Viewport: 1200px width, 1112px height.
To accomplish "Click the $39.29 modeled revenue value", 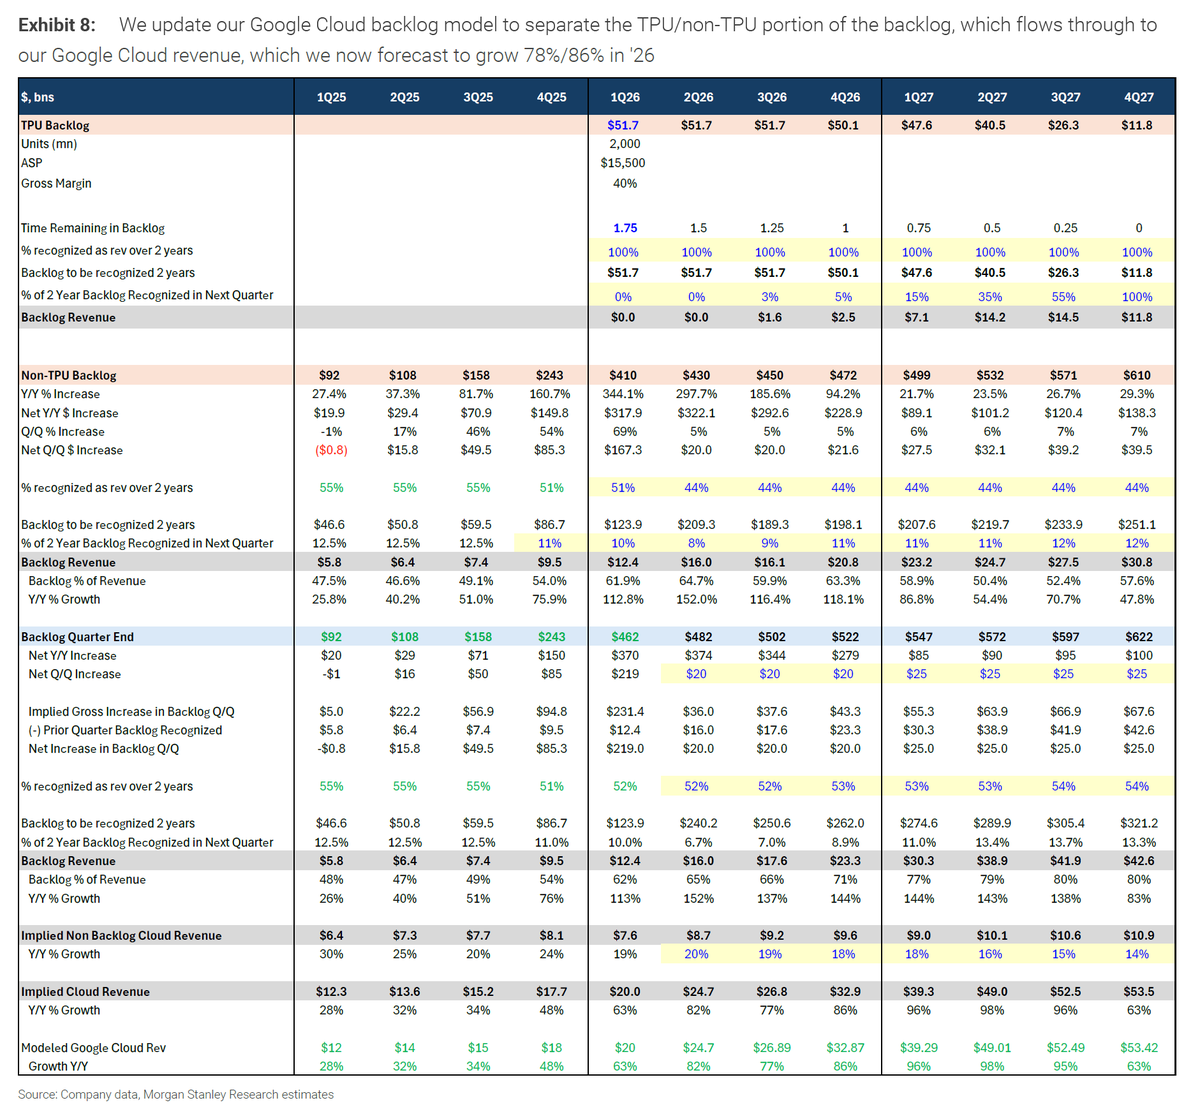I will pos(917,1048).
